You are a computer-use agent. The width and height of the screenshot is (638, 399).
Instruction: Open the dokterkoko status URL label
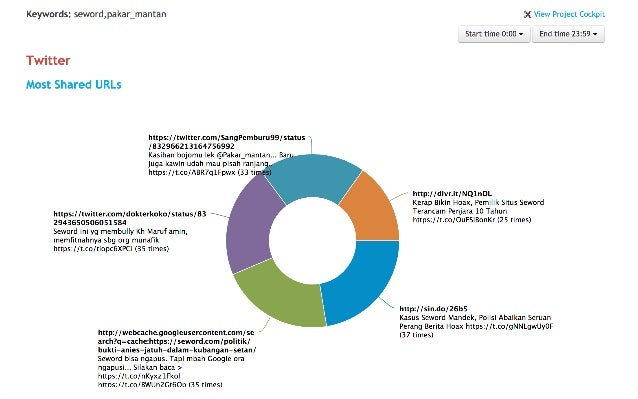click(x=130, y=218)
